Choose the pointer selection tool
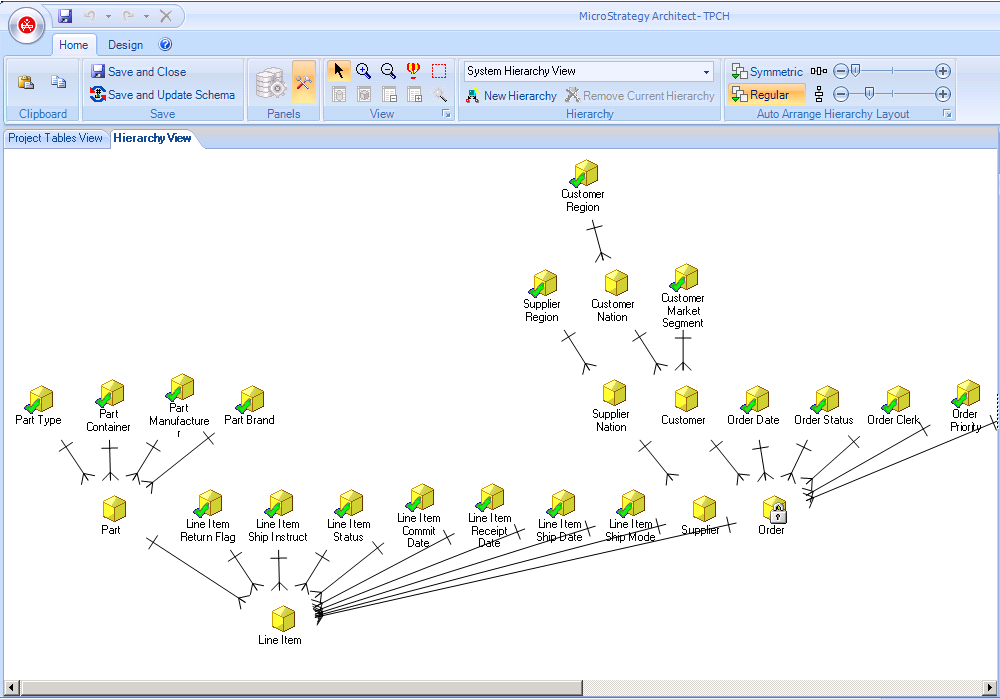This screenshot has height=699, width=1000. pyautogui.click(x=338, y=71)
